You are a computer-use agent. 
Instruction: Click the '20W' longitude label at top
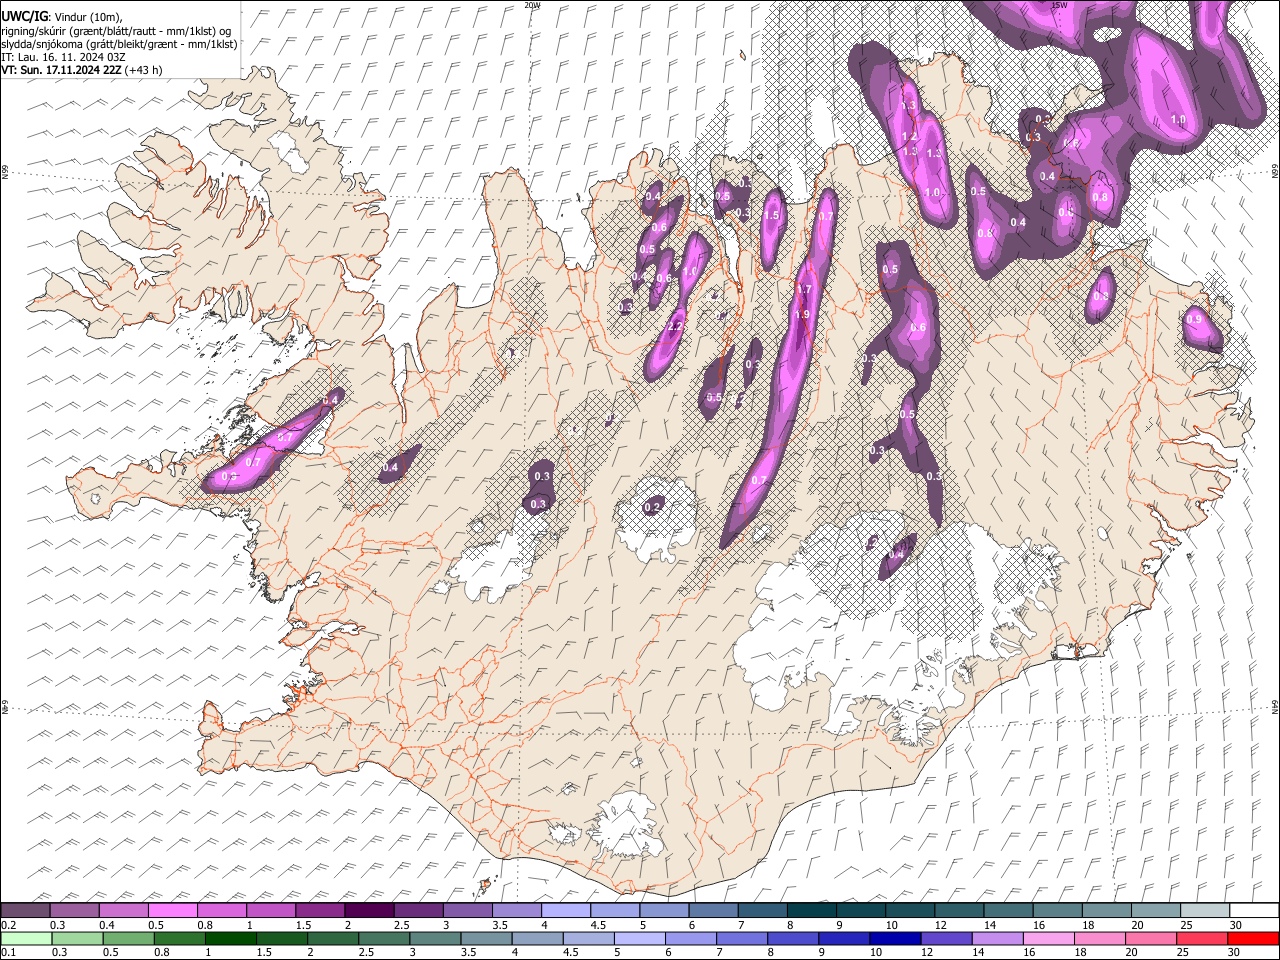pyautogui.click(x=532, y=5)
